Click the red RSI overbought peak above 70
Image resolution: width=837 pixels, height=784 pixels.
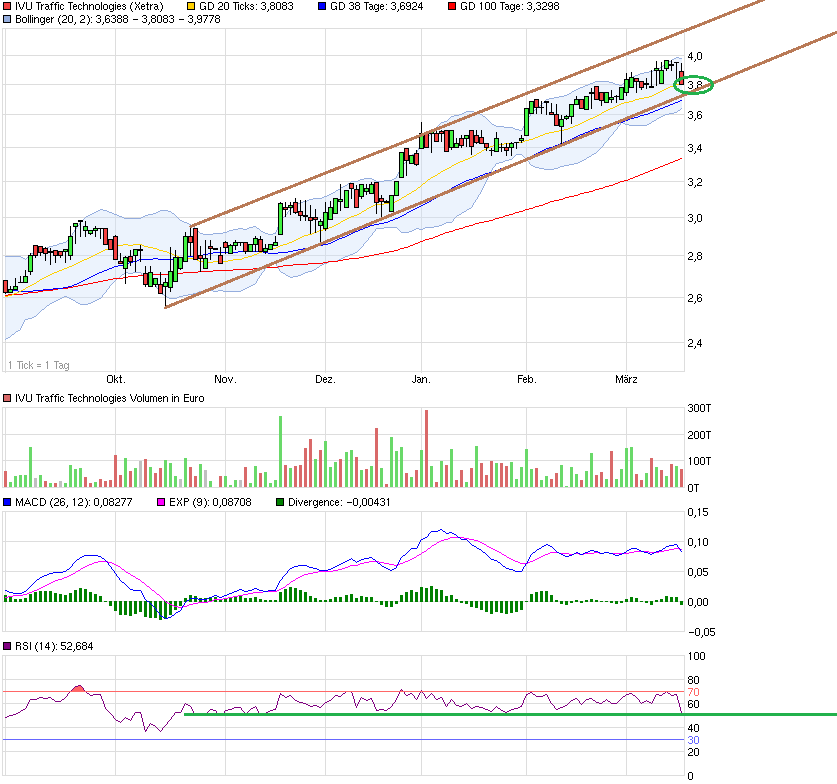click(78, 688)
